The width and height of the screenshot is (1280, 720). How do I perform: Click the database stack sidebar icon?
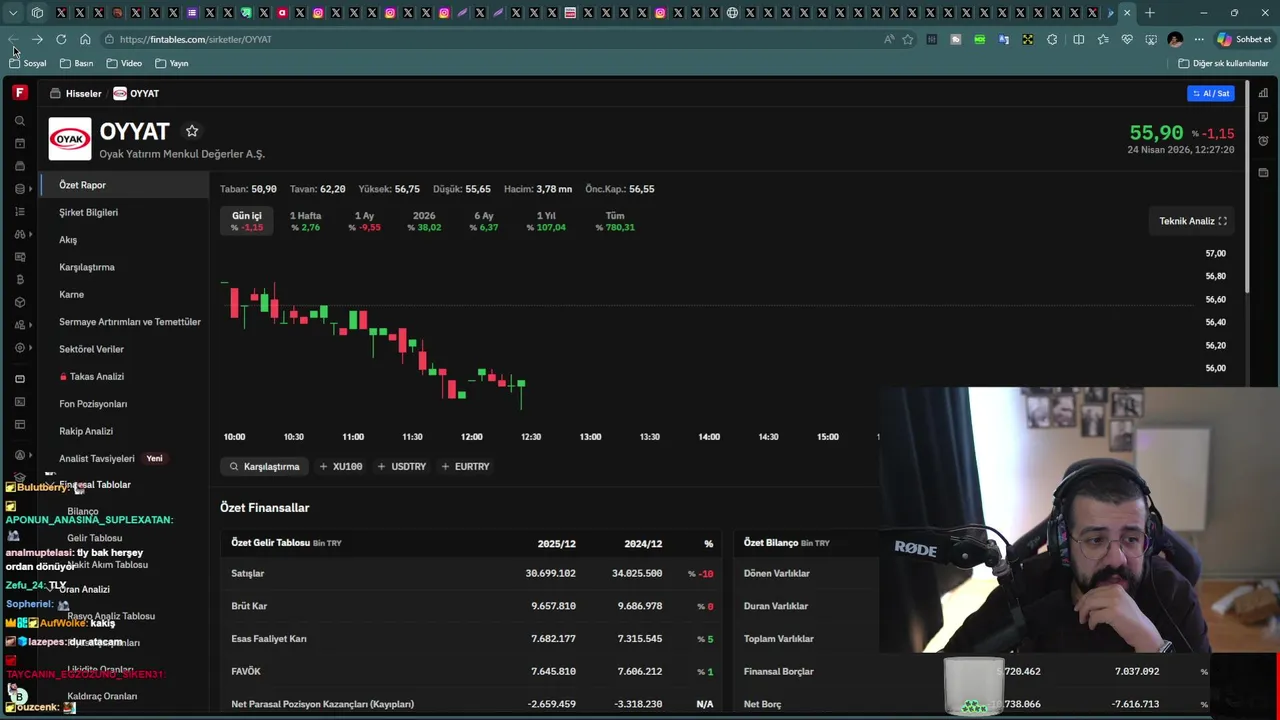[20, 189]
